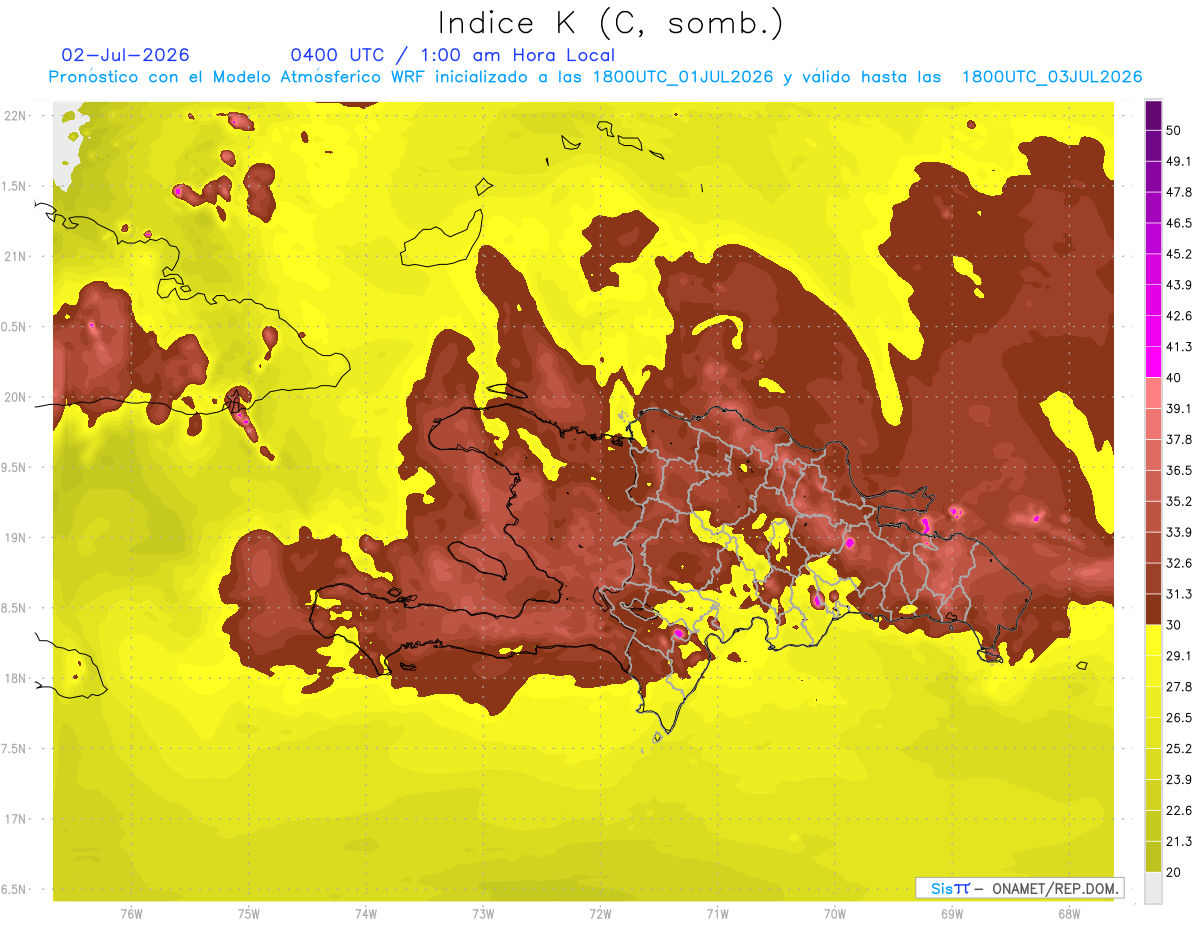This screenshot has height=927, width=1200.
Task: Pick the dark brown legend band between 30 and 31.3
Action: [x=1153, y=610]
